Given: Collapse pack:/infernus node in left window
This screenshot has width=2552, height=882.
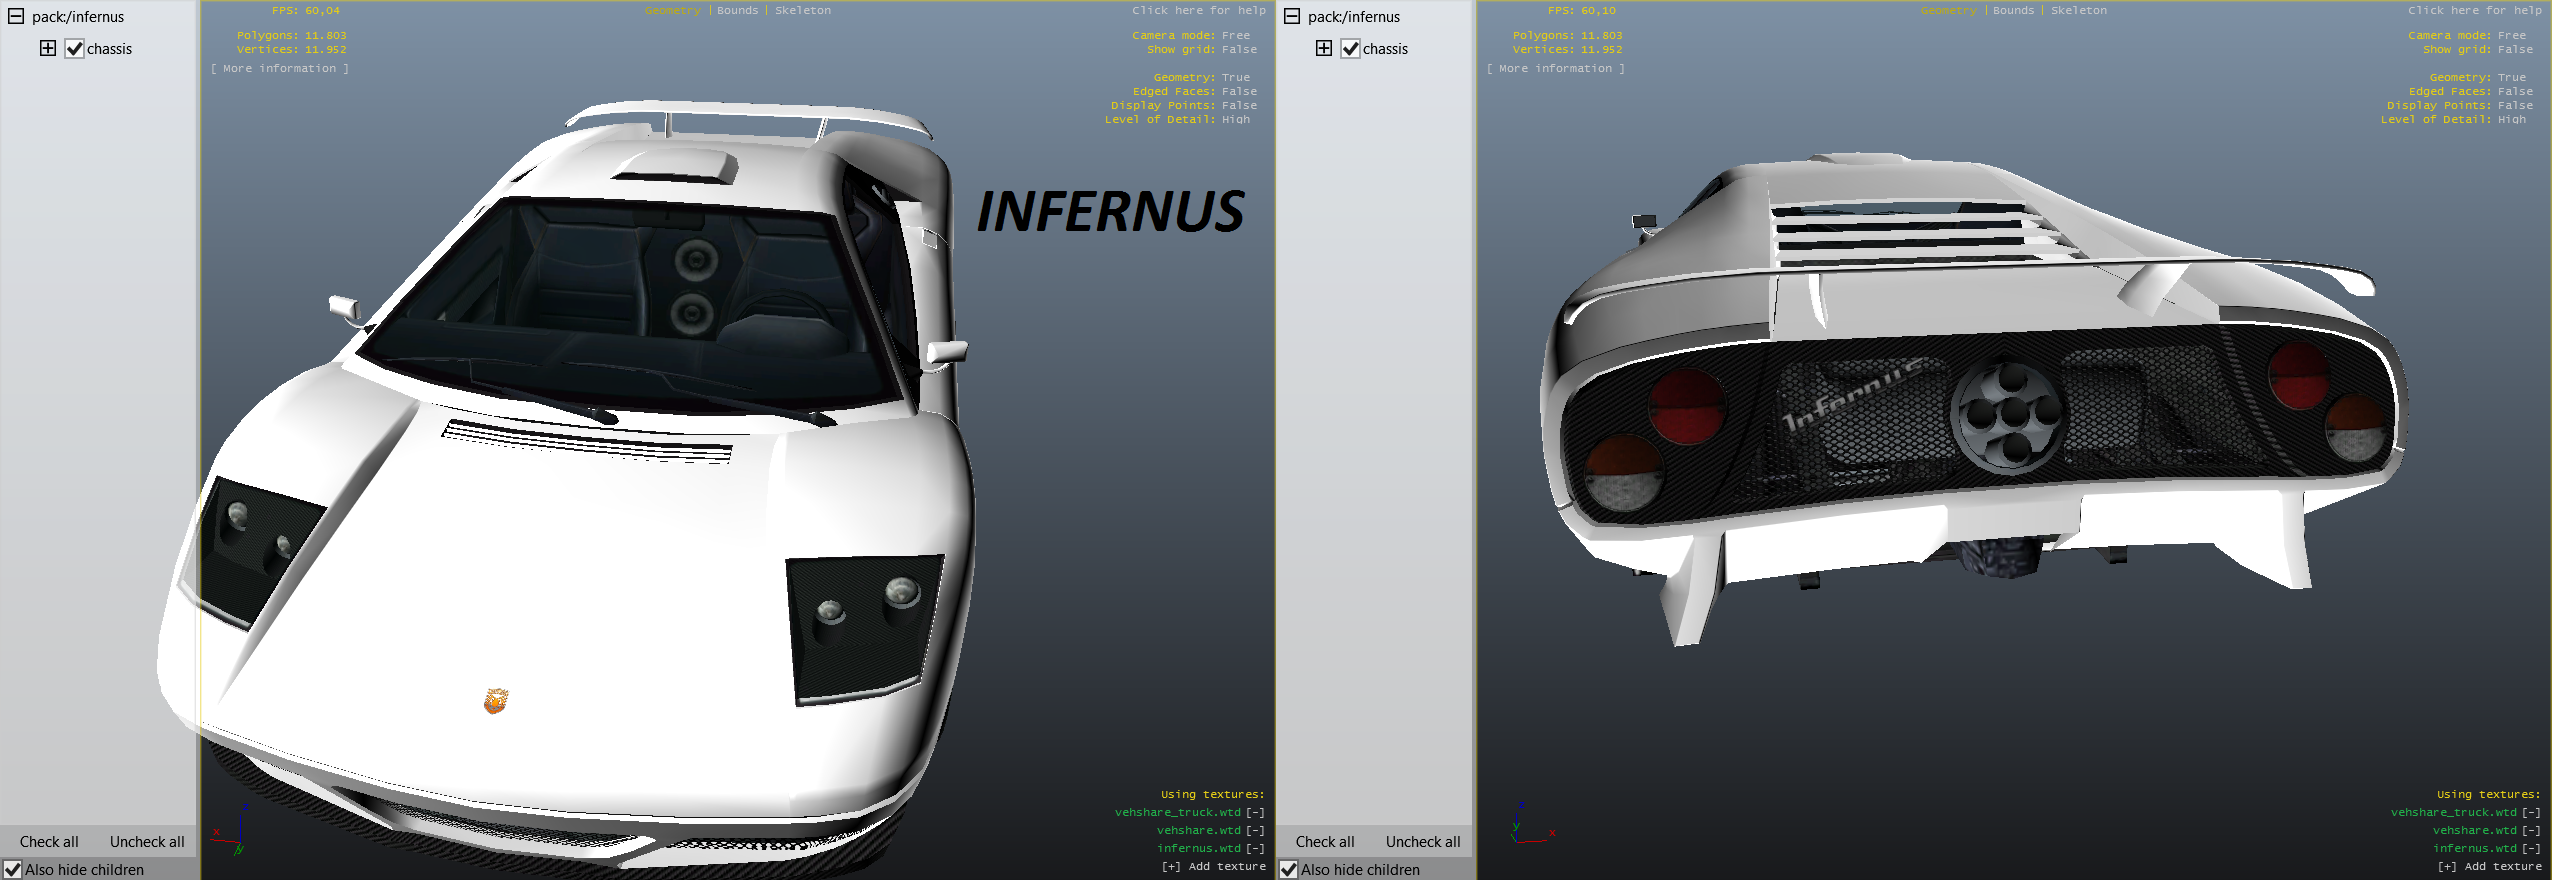Looking at the screenshot, I should tap(16, 16).
